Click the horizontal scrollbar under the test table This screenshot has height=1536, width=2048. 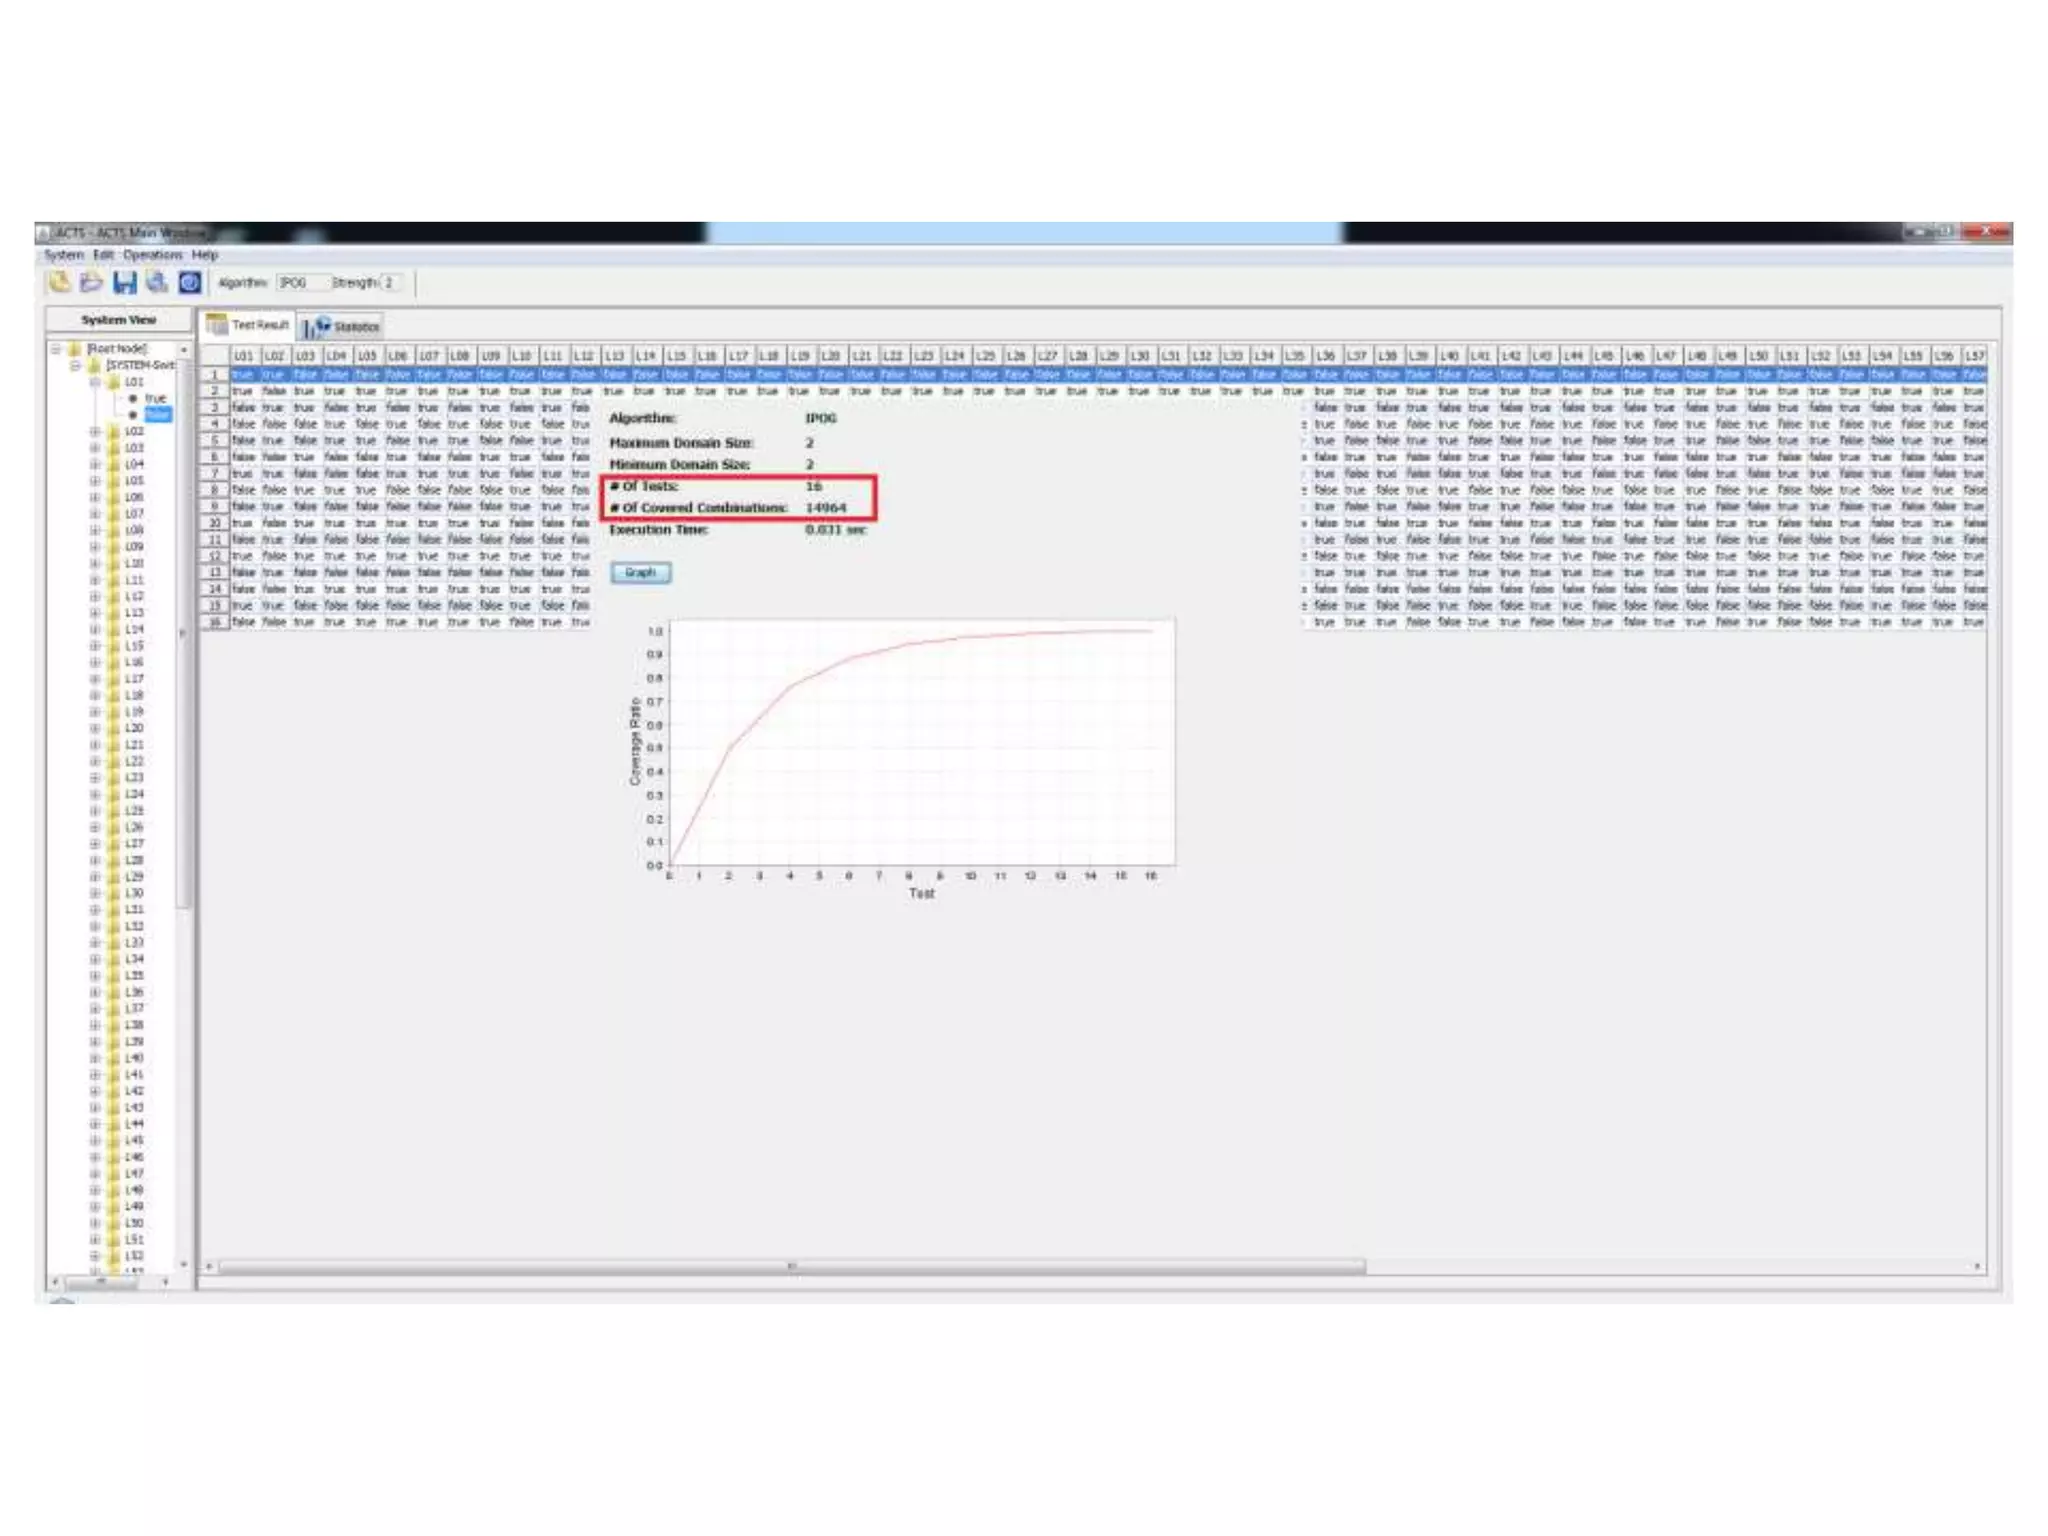tap(790, 1267)
